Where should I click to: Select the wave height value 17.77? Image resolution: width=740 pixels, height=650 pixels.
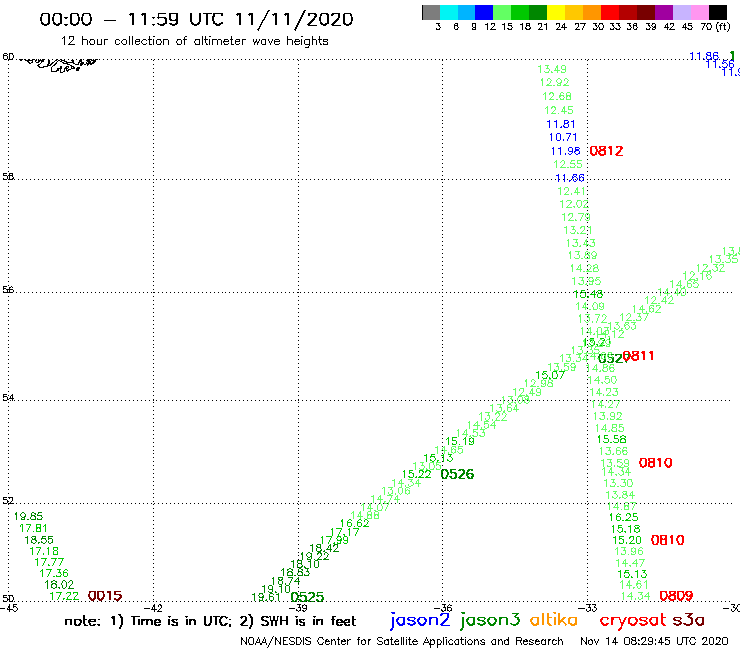point(49,562)
